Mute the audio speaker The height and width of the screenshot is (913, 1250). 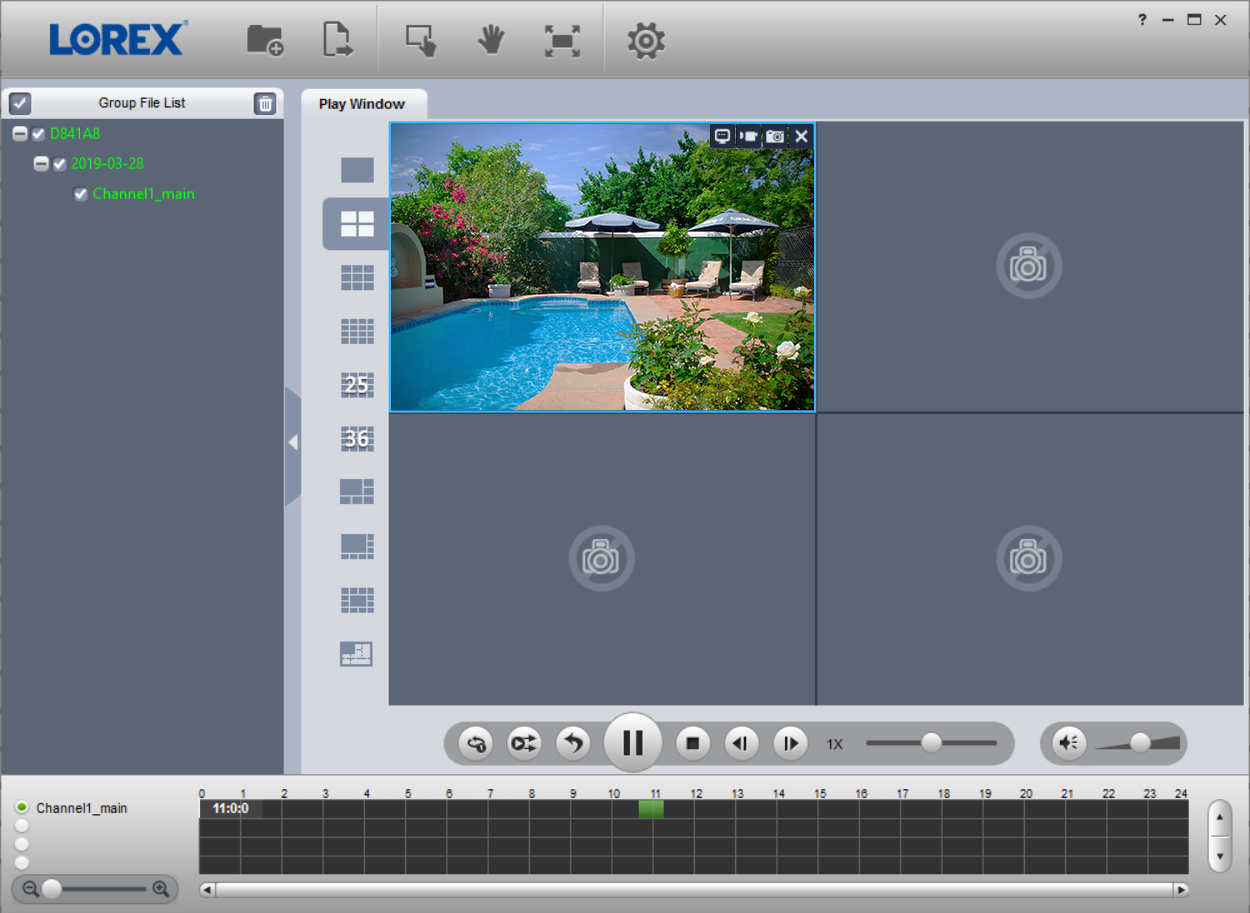coord(1069,743)
